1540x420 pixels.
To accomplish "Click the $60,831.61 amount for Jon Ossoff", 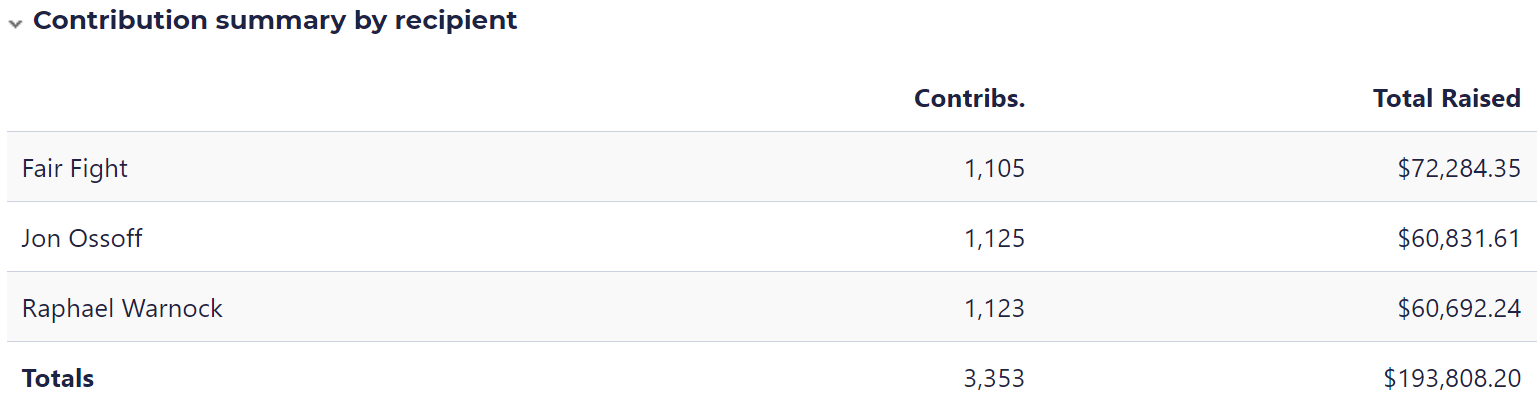I will point(1459,238).
